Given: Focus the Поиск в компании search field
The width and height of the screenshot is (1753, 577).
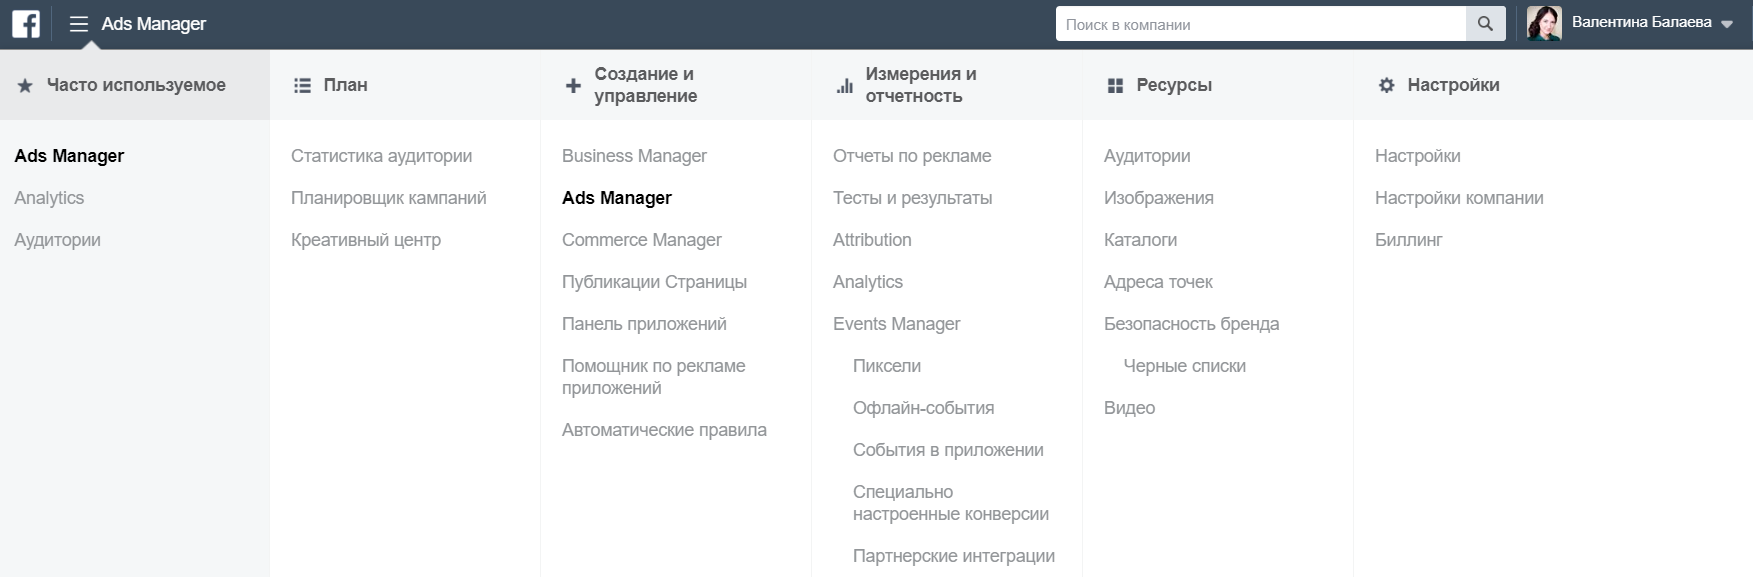Looking at the screenshot, I should click(1260, 24).
